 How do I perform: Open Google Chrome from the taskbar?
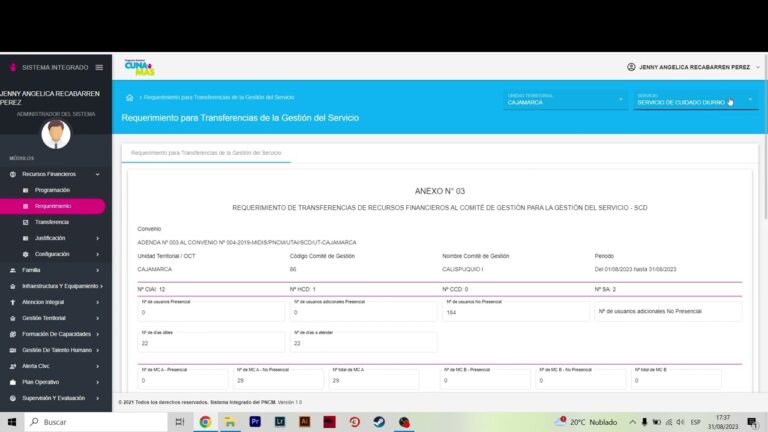coord(205,422)
